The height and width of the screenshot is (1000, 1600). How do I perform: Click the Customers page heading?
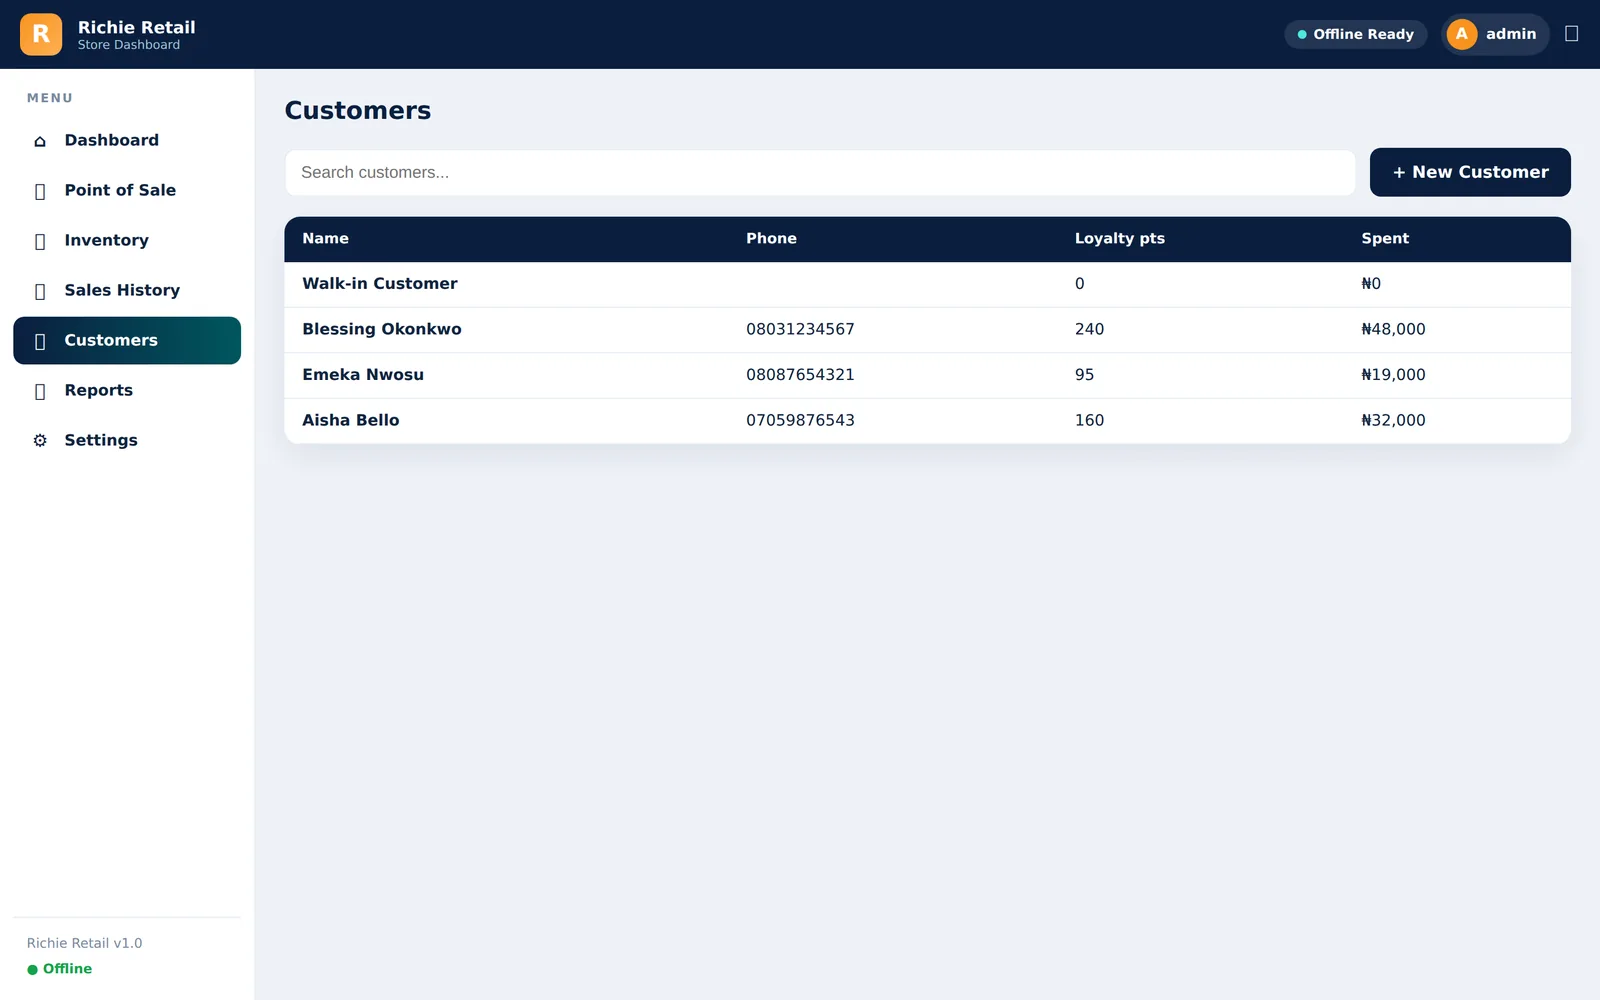[x=358, y=110]
